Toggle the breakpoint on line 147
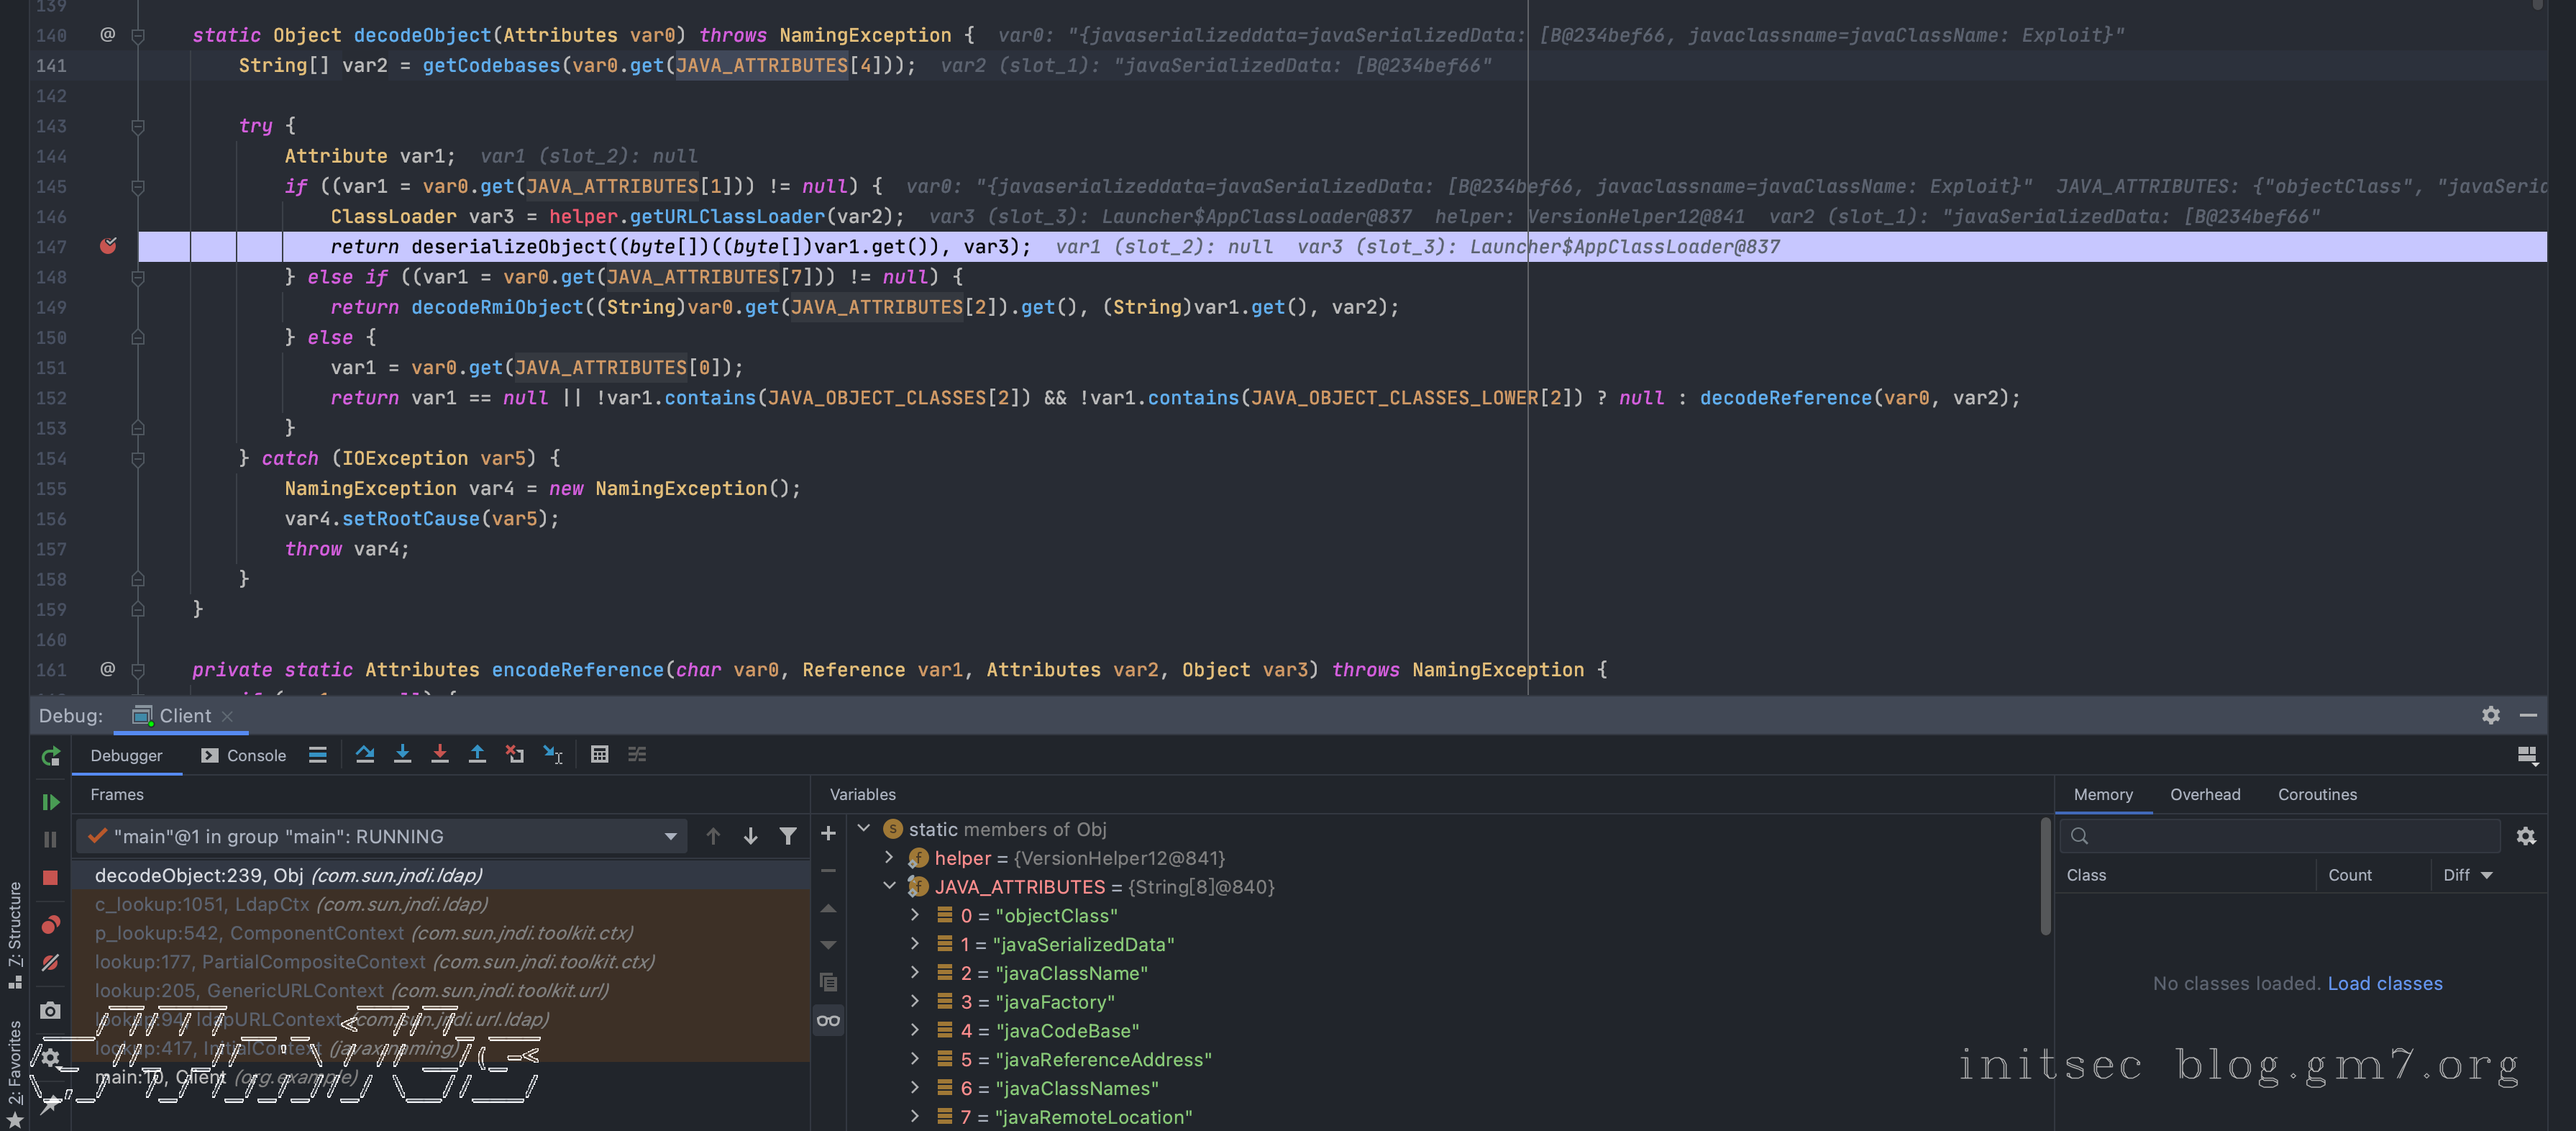The height and width of the screenshot is (1131, 2576). [x=108, y=246]
